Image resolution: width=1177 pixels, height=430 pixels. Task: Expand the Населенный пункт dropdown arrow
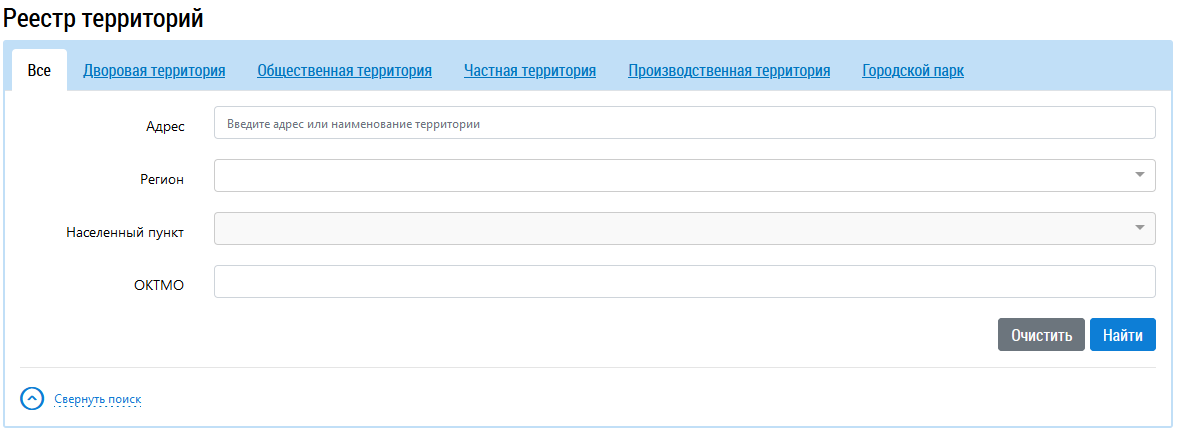coord(1139,228)
